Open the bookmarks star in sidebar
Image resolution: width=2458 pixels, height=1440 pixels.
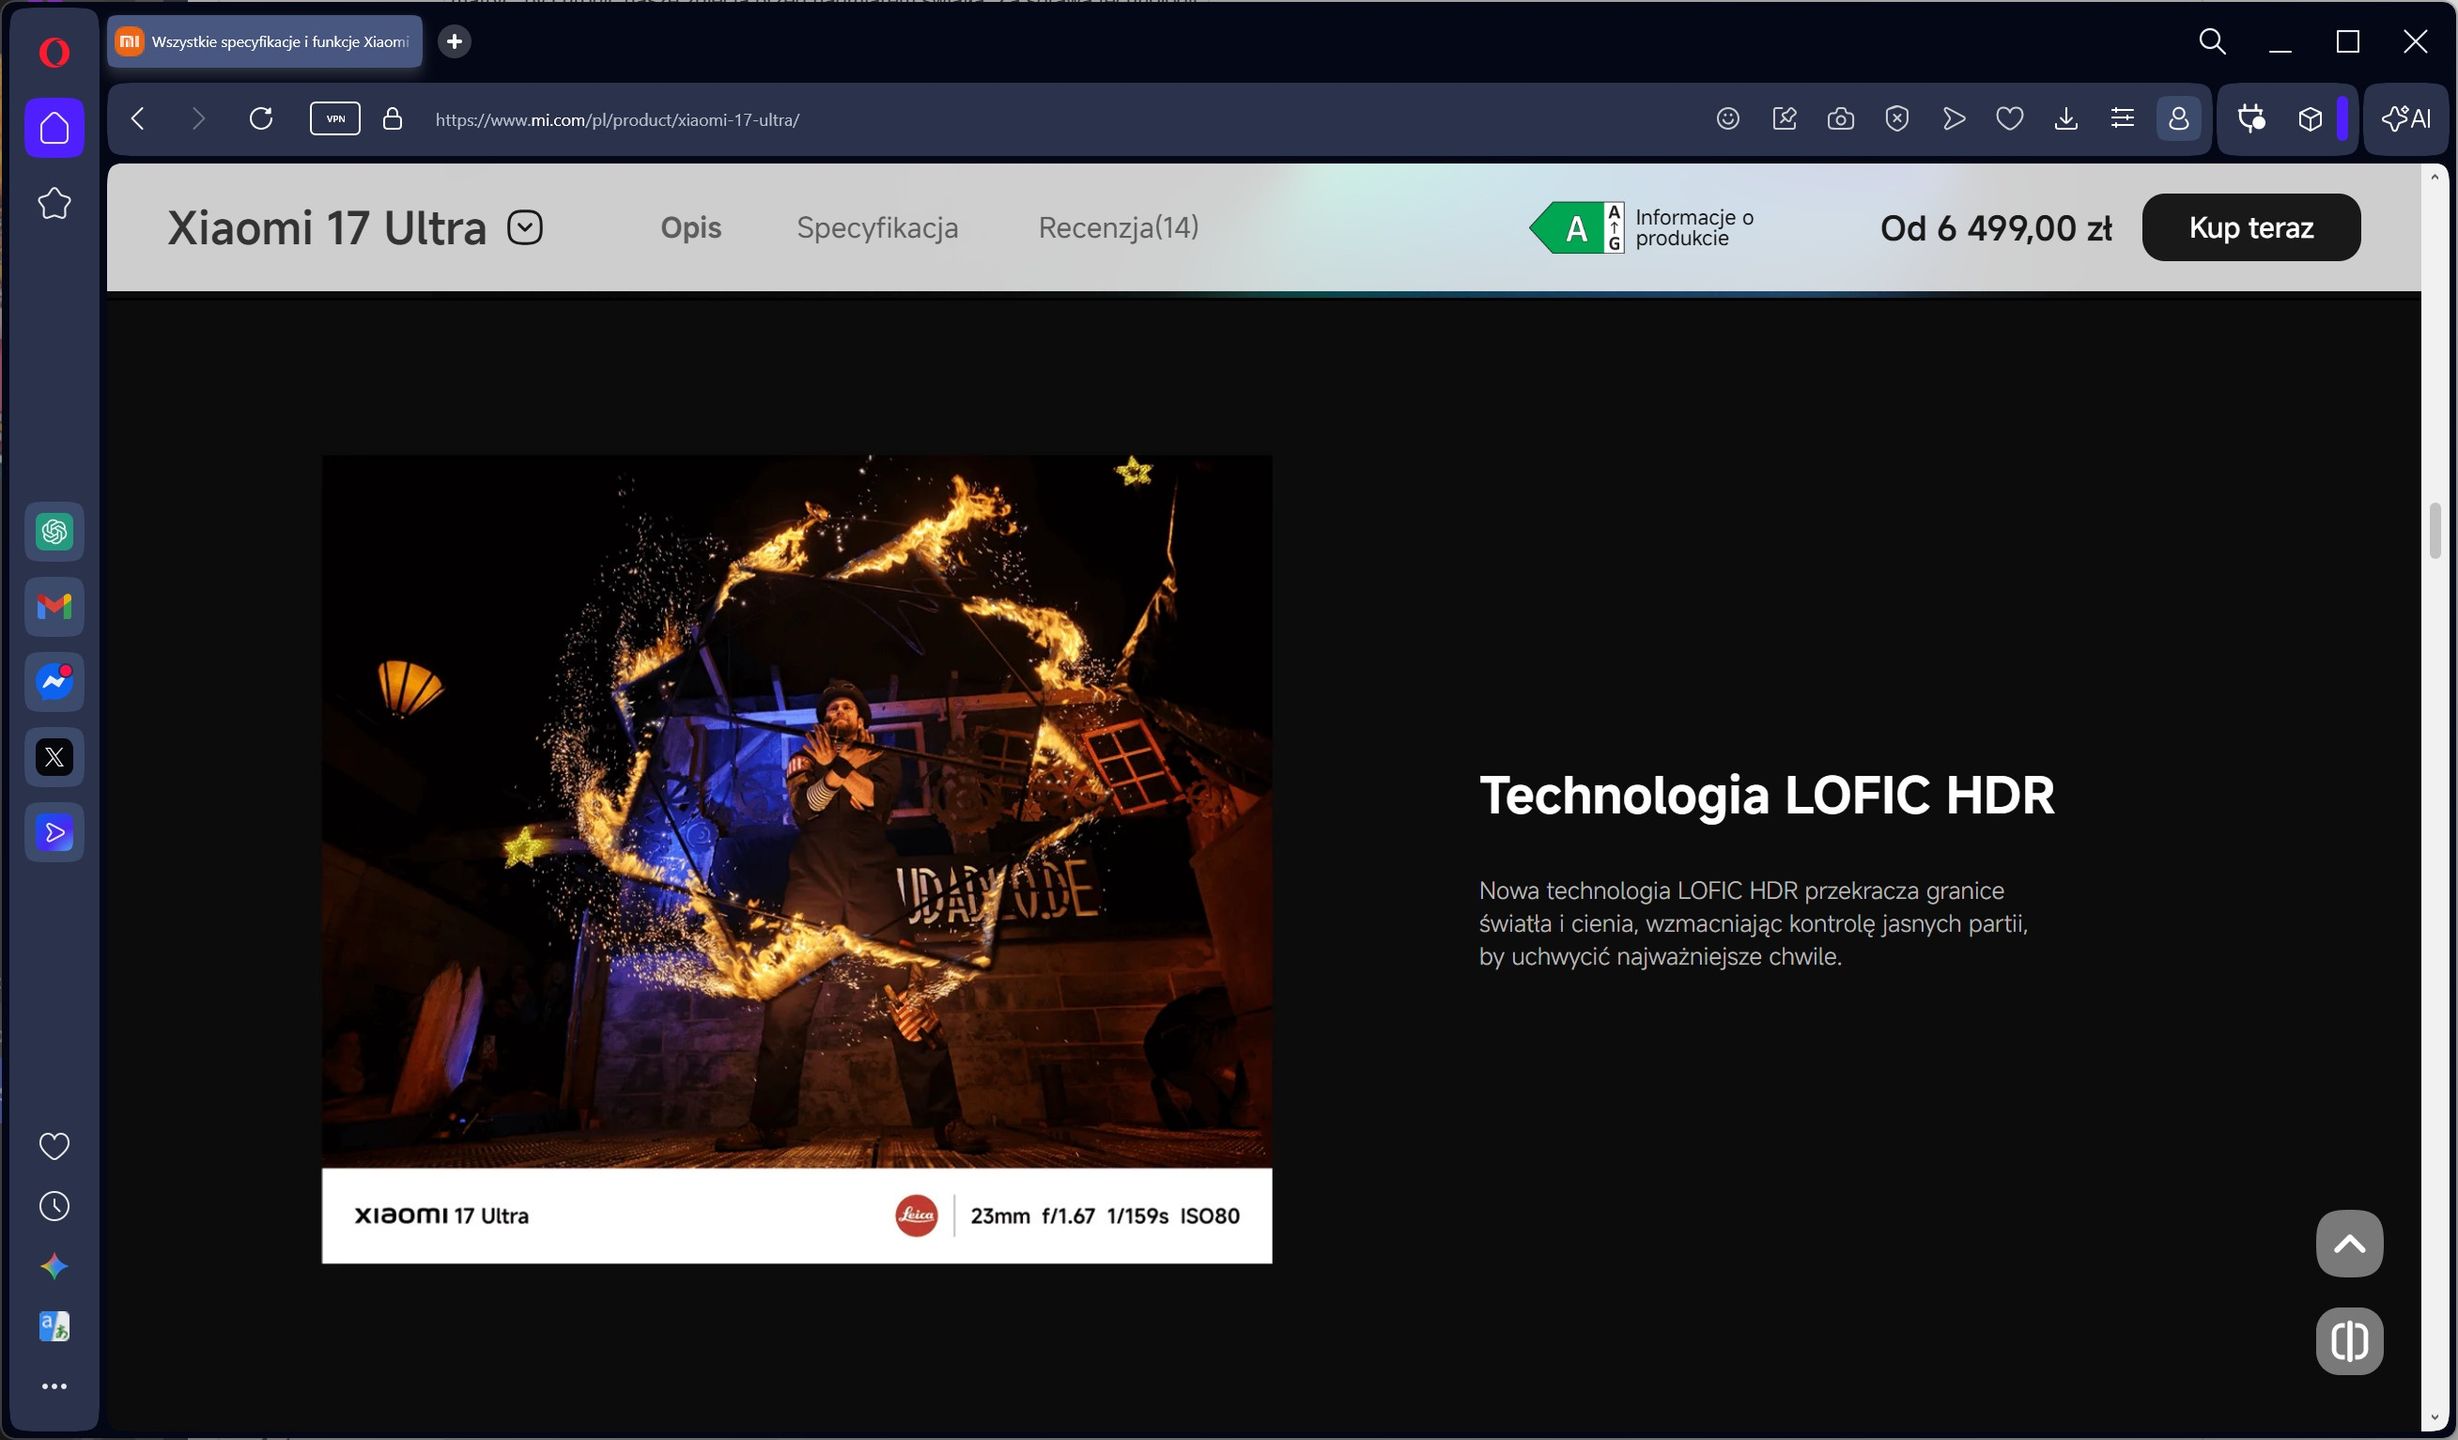coord(54,204)
